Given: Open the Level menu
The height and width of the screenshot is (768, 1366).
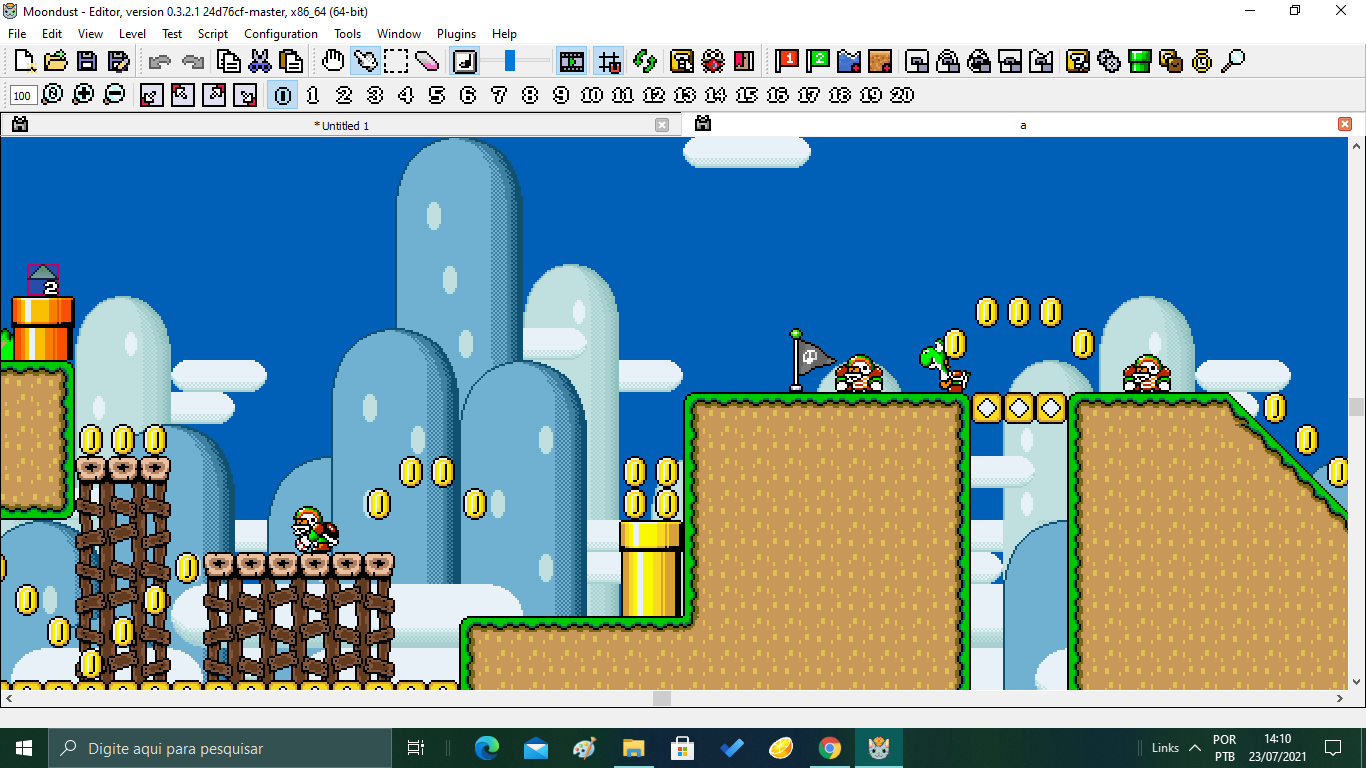Looking at the screenshot, I should tap(132, 33).
